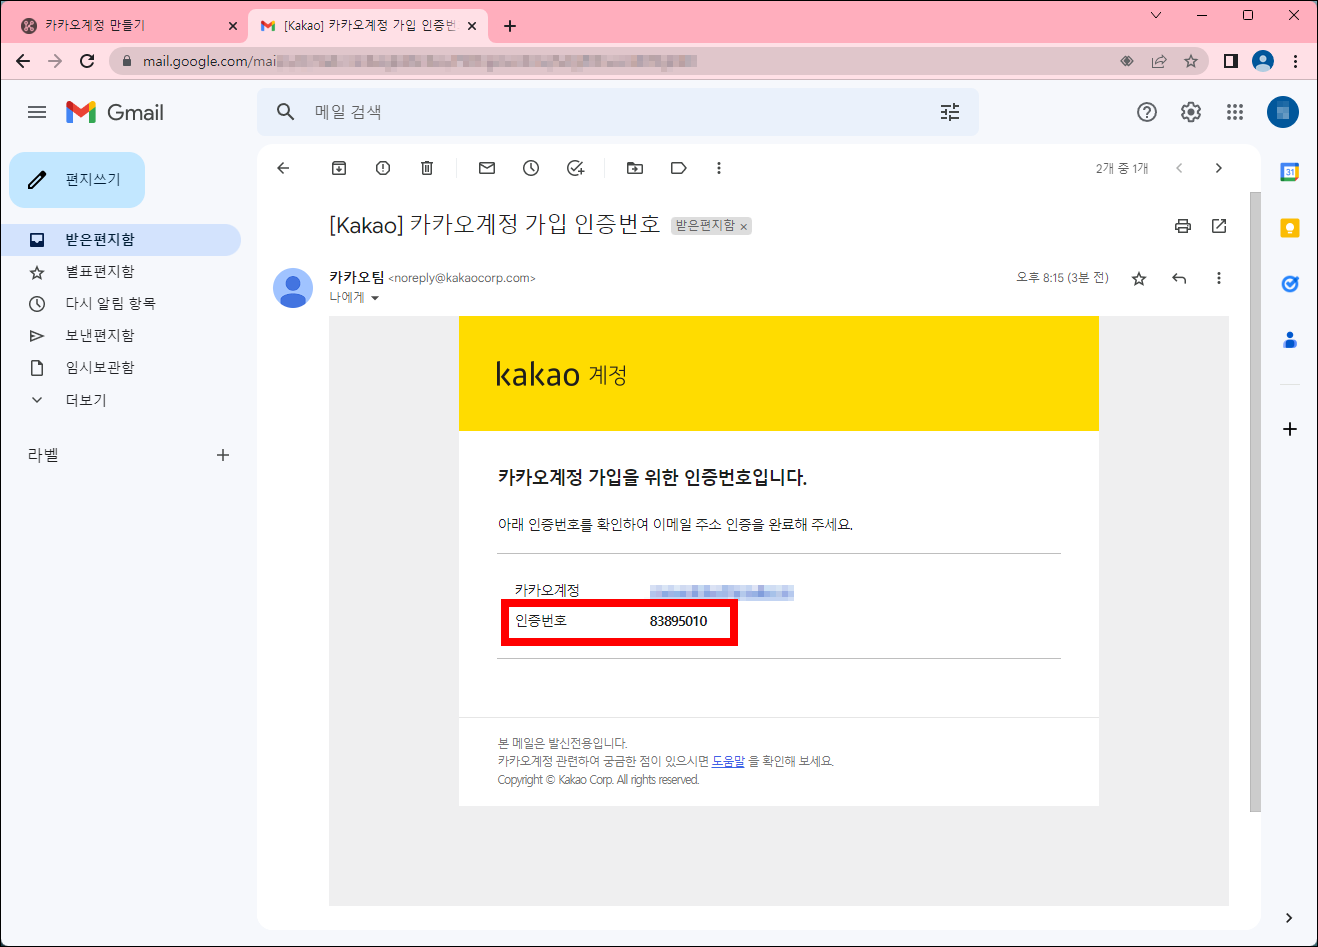
Task: Get add-ons plus icon in side panel
Action: tap(1290, 429)
